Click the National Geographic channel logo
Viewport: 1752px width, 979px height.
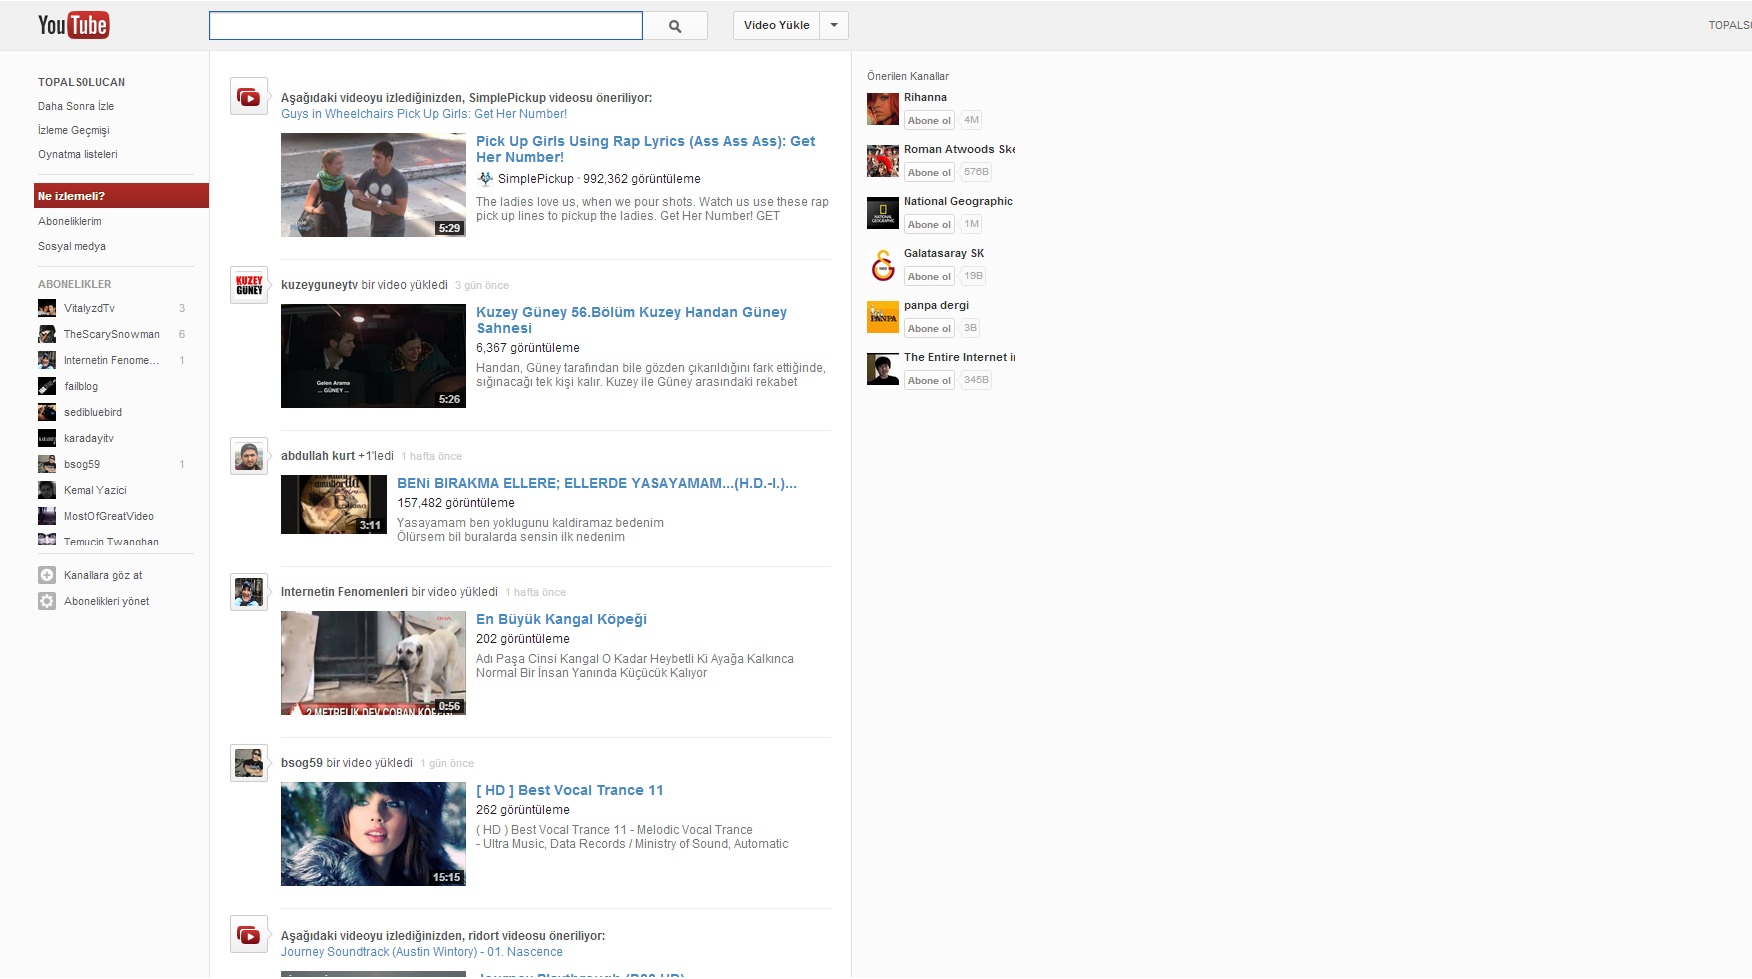[x=883, y=213]
